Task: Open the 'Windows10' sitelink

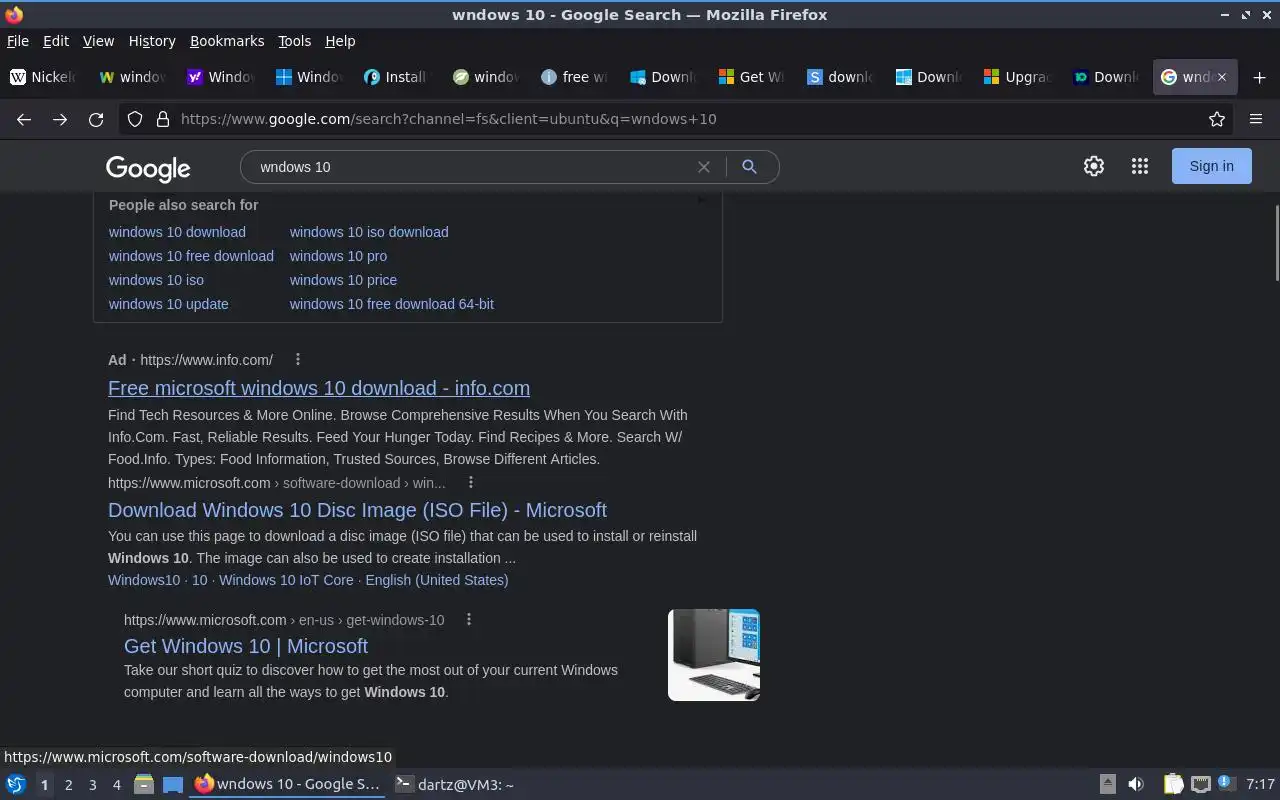Action: pyautogui.click(x=144, y=580)
